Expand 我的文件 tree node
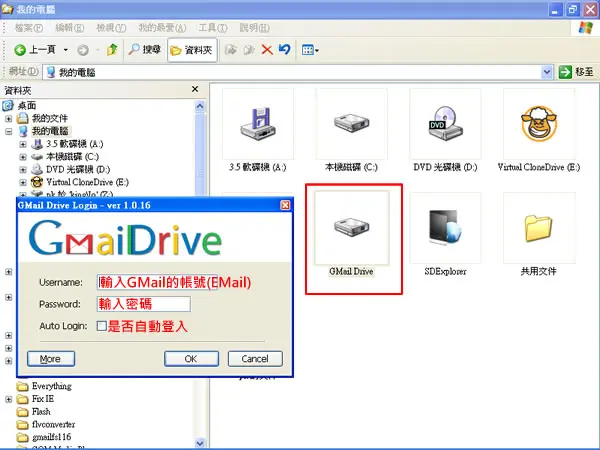The image size is (600, 450). pyautogui.click(x=8, y=119)
